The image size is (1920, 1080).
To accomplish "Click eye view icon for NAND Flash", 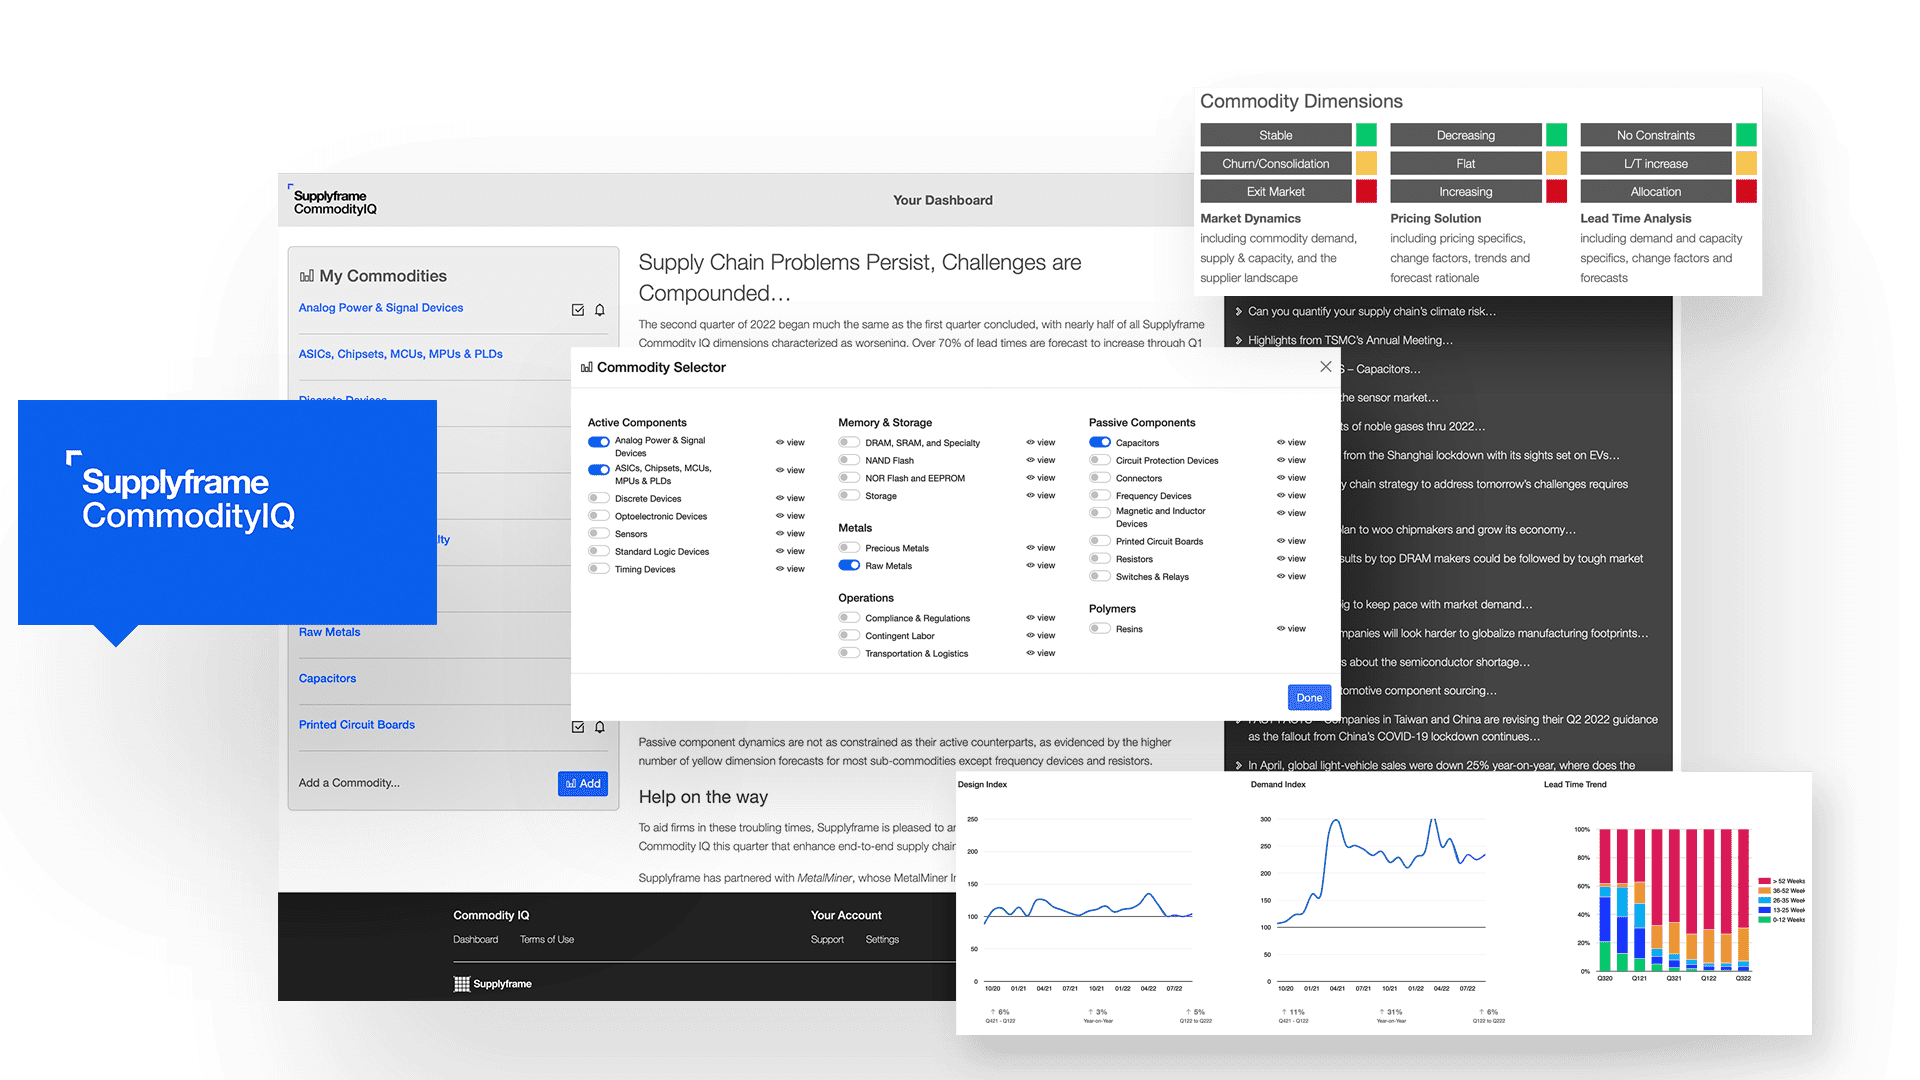I will [1031, 460].
